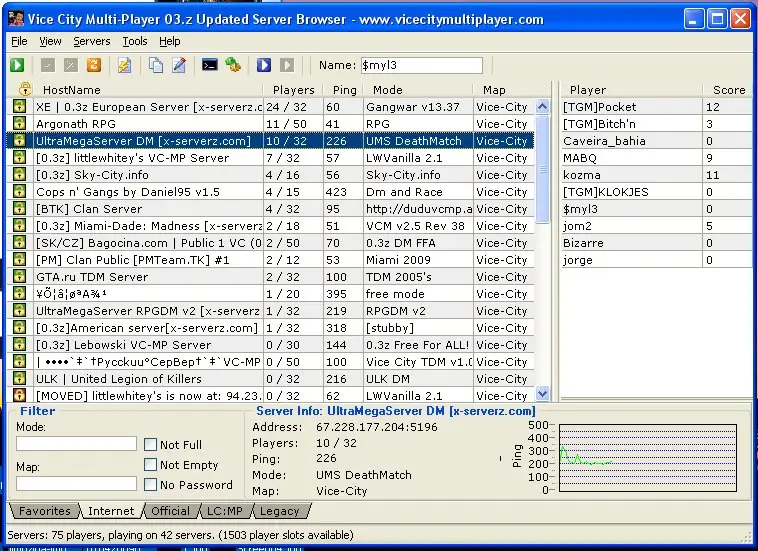Open the View menu
Screen dimensions: 758x551
tap(50, 42)
